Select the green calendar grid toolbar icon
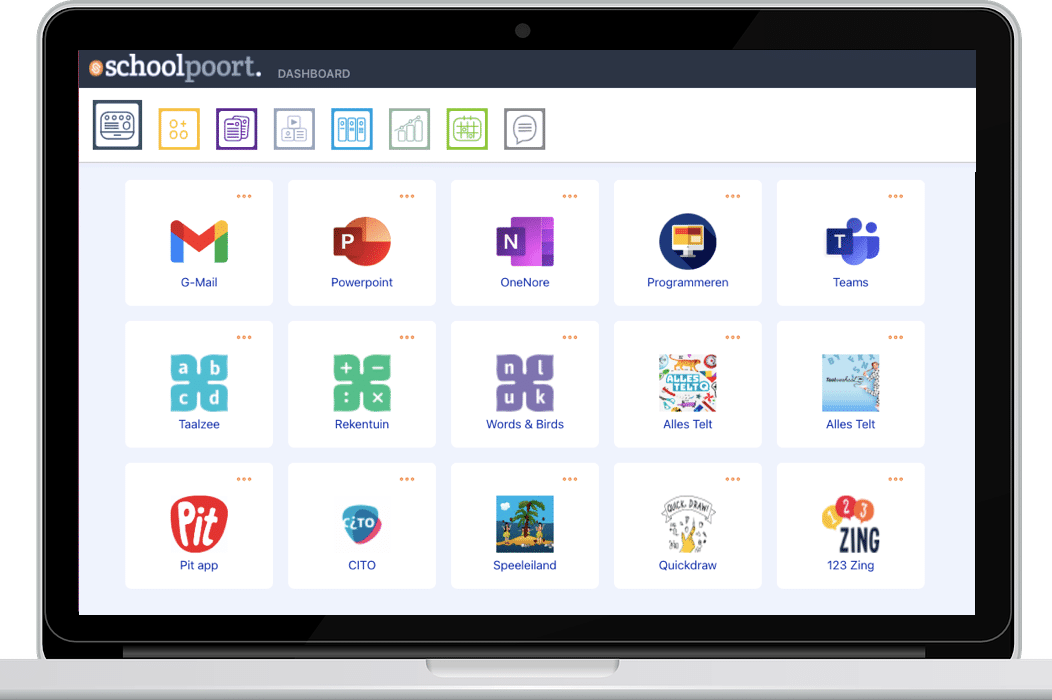1052x700 pixels. coord(467,129)
